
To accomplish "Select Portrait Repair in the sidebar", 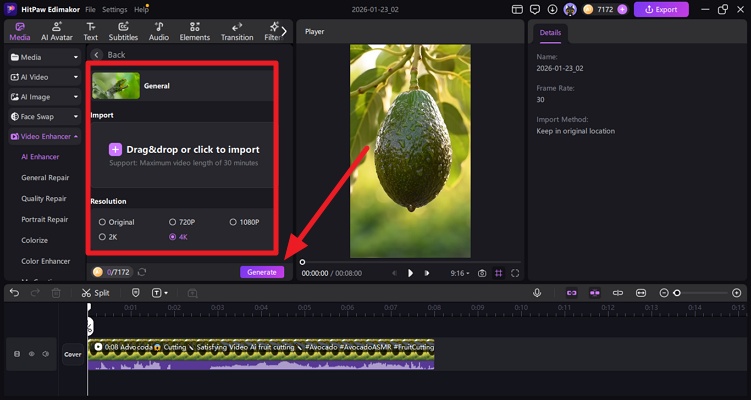I will click(45, 219).
